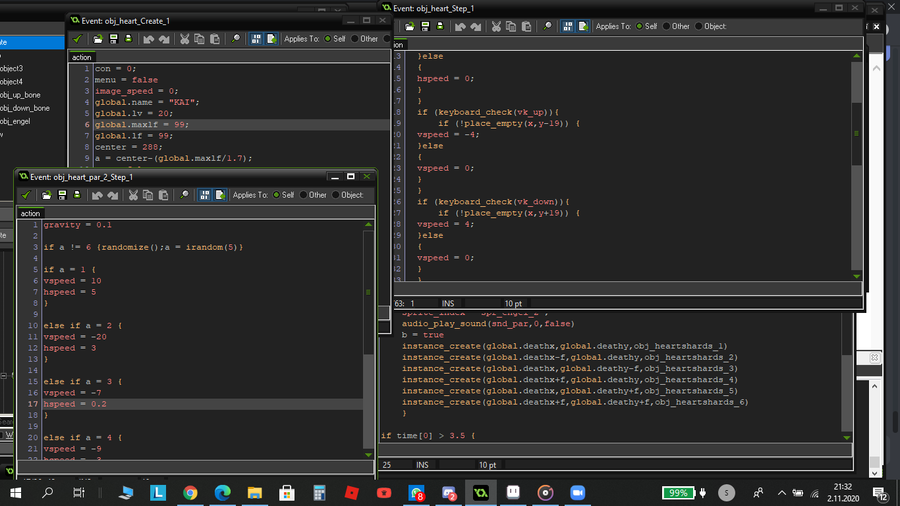Image resolution: width=900 pixels, height=506 pixels.
Task: Print icon in obj_heart_Step_1 toolbar
Action: point(440,26)
